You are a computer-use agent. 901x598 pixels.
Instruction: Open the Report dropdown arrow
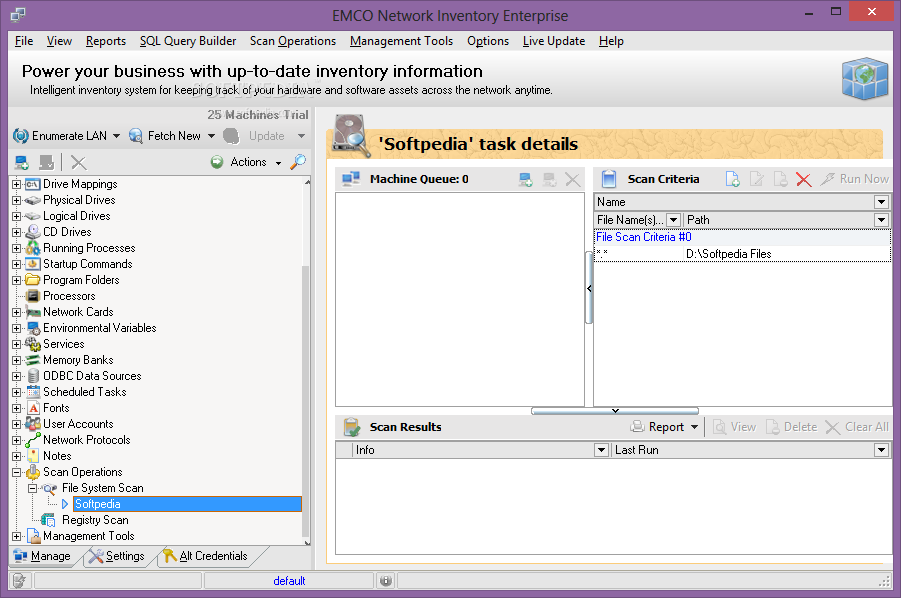tap(694, 427)
